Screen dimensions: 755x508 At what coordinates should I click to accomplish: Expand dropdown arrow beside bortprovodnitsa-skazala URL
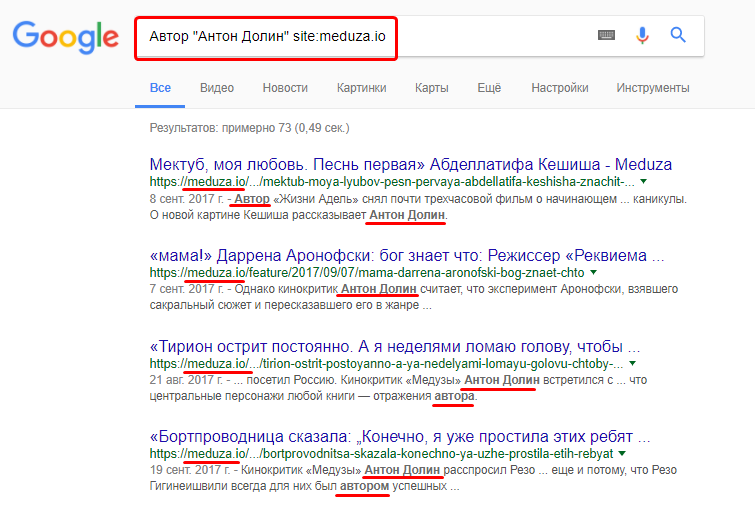622,454
